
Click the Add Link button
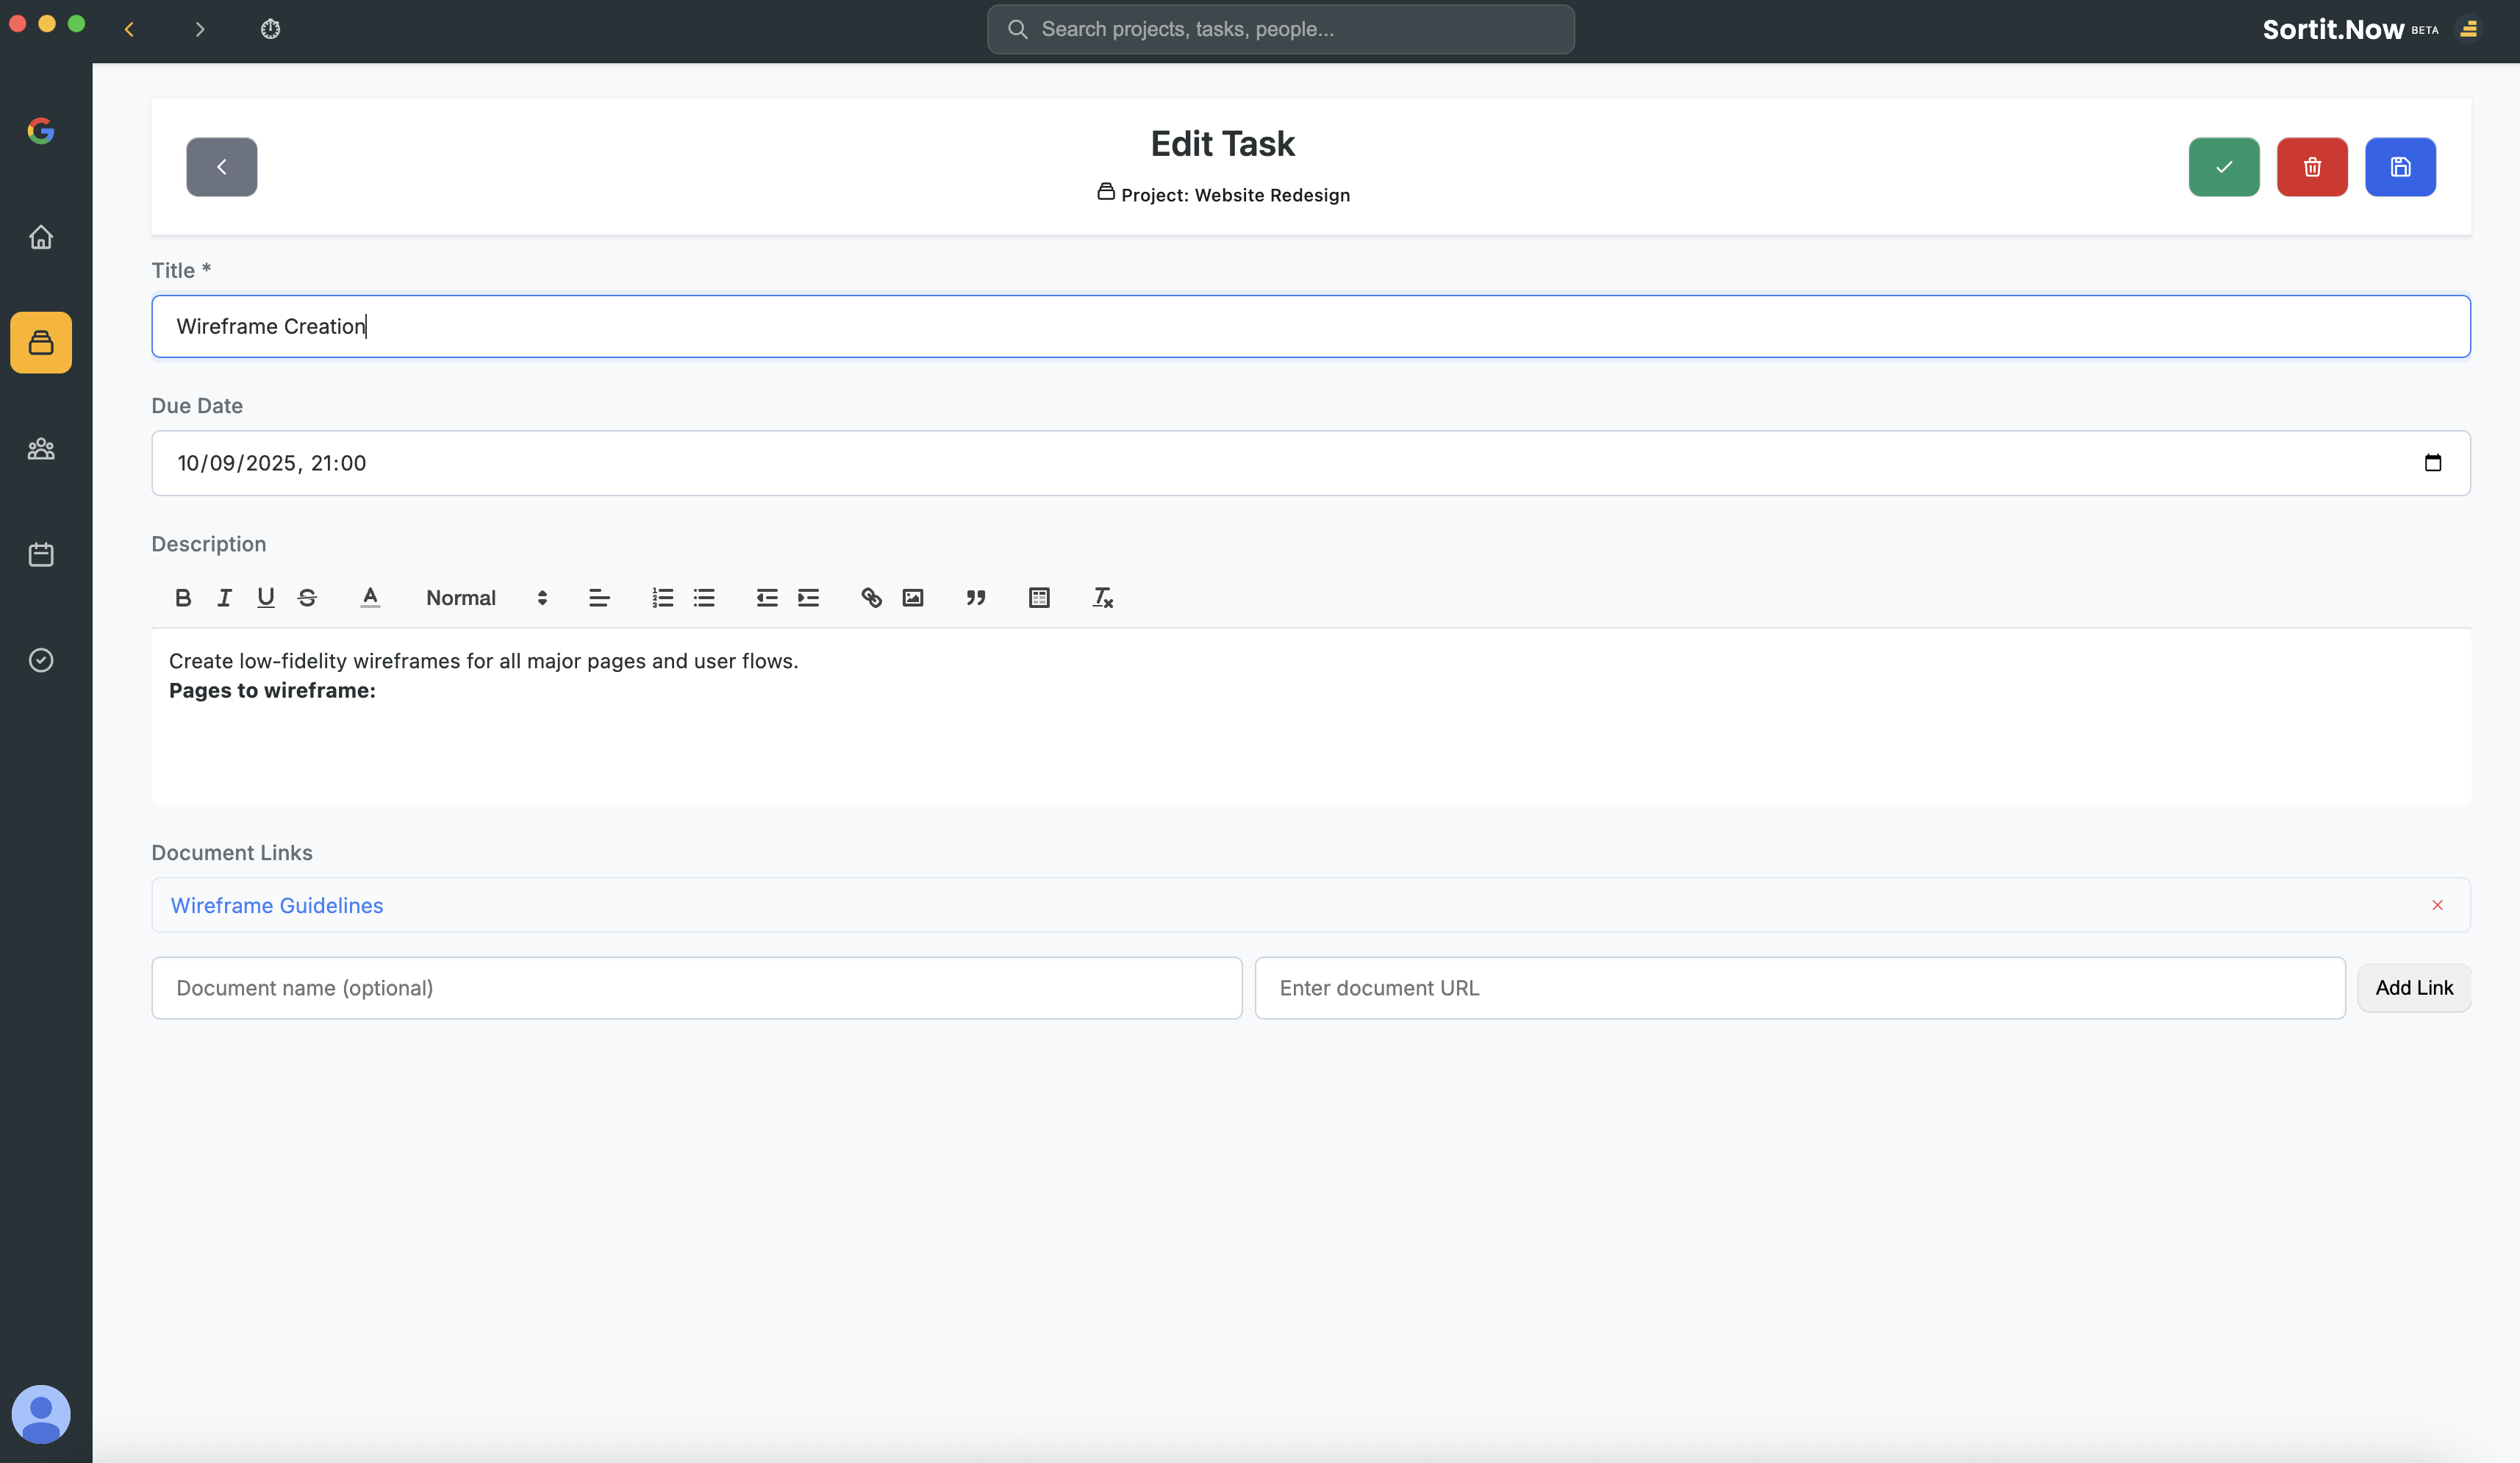2413,988
